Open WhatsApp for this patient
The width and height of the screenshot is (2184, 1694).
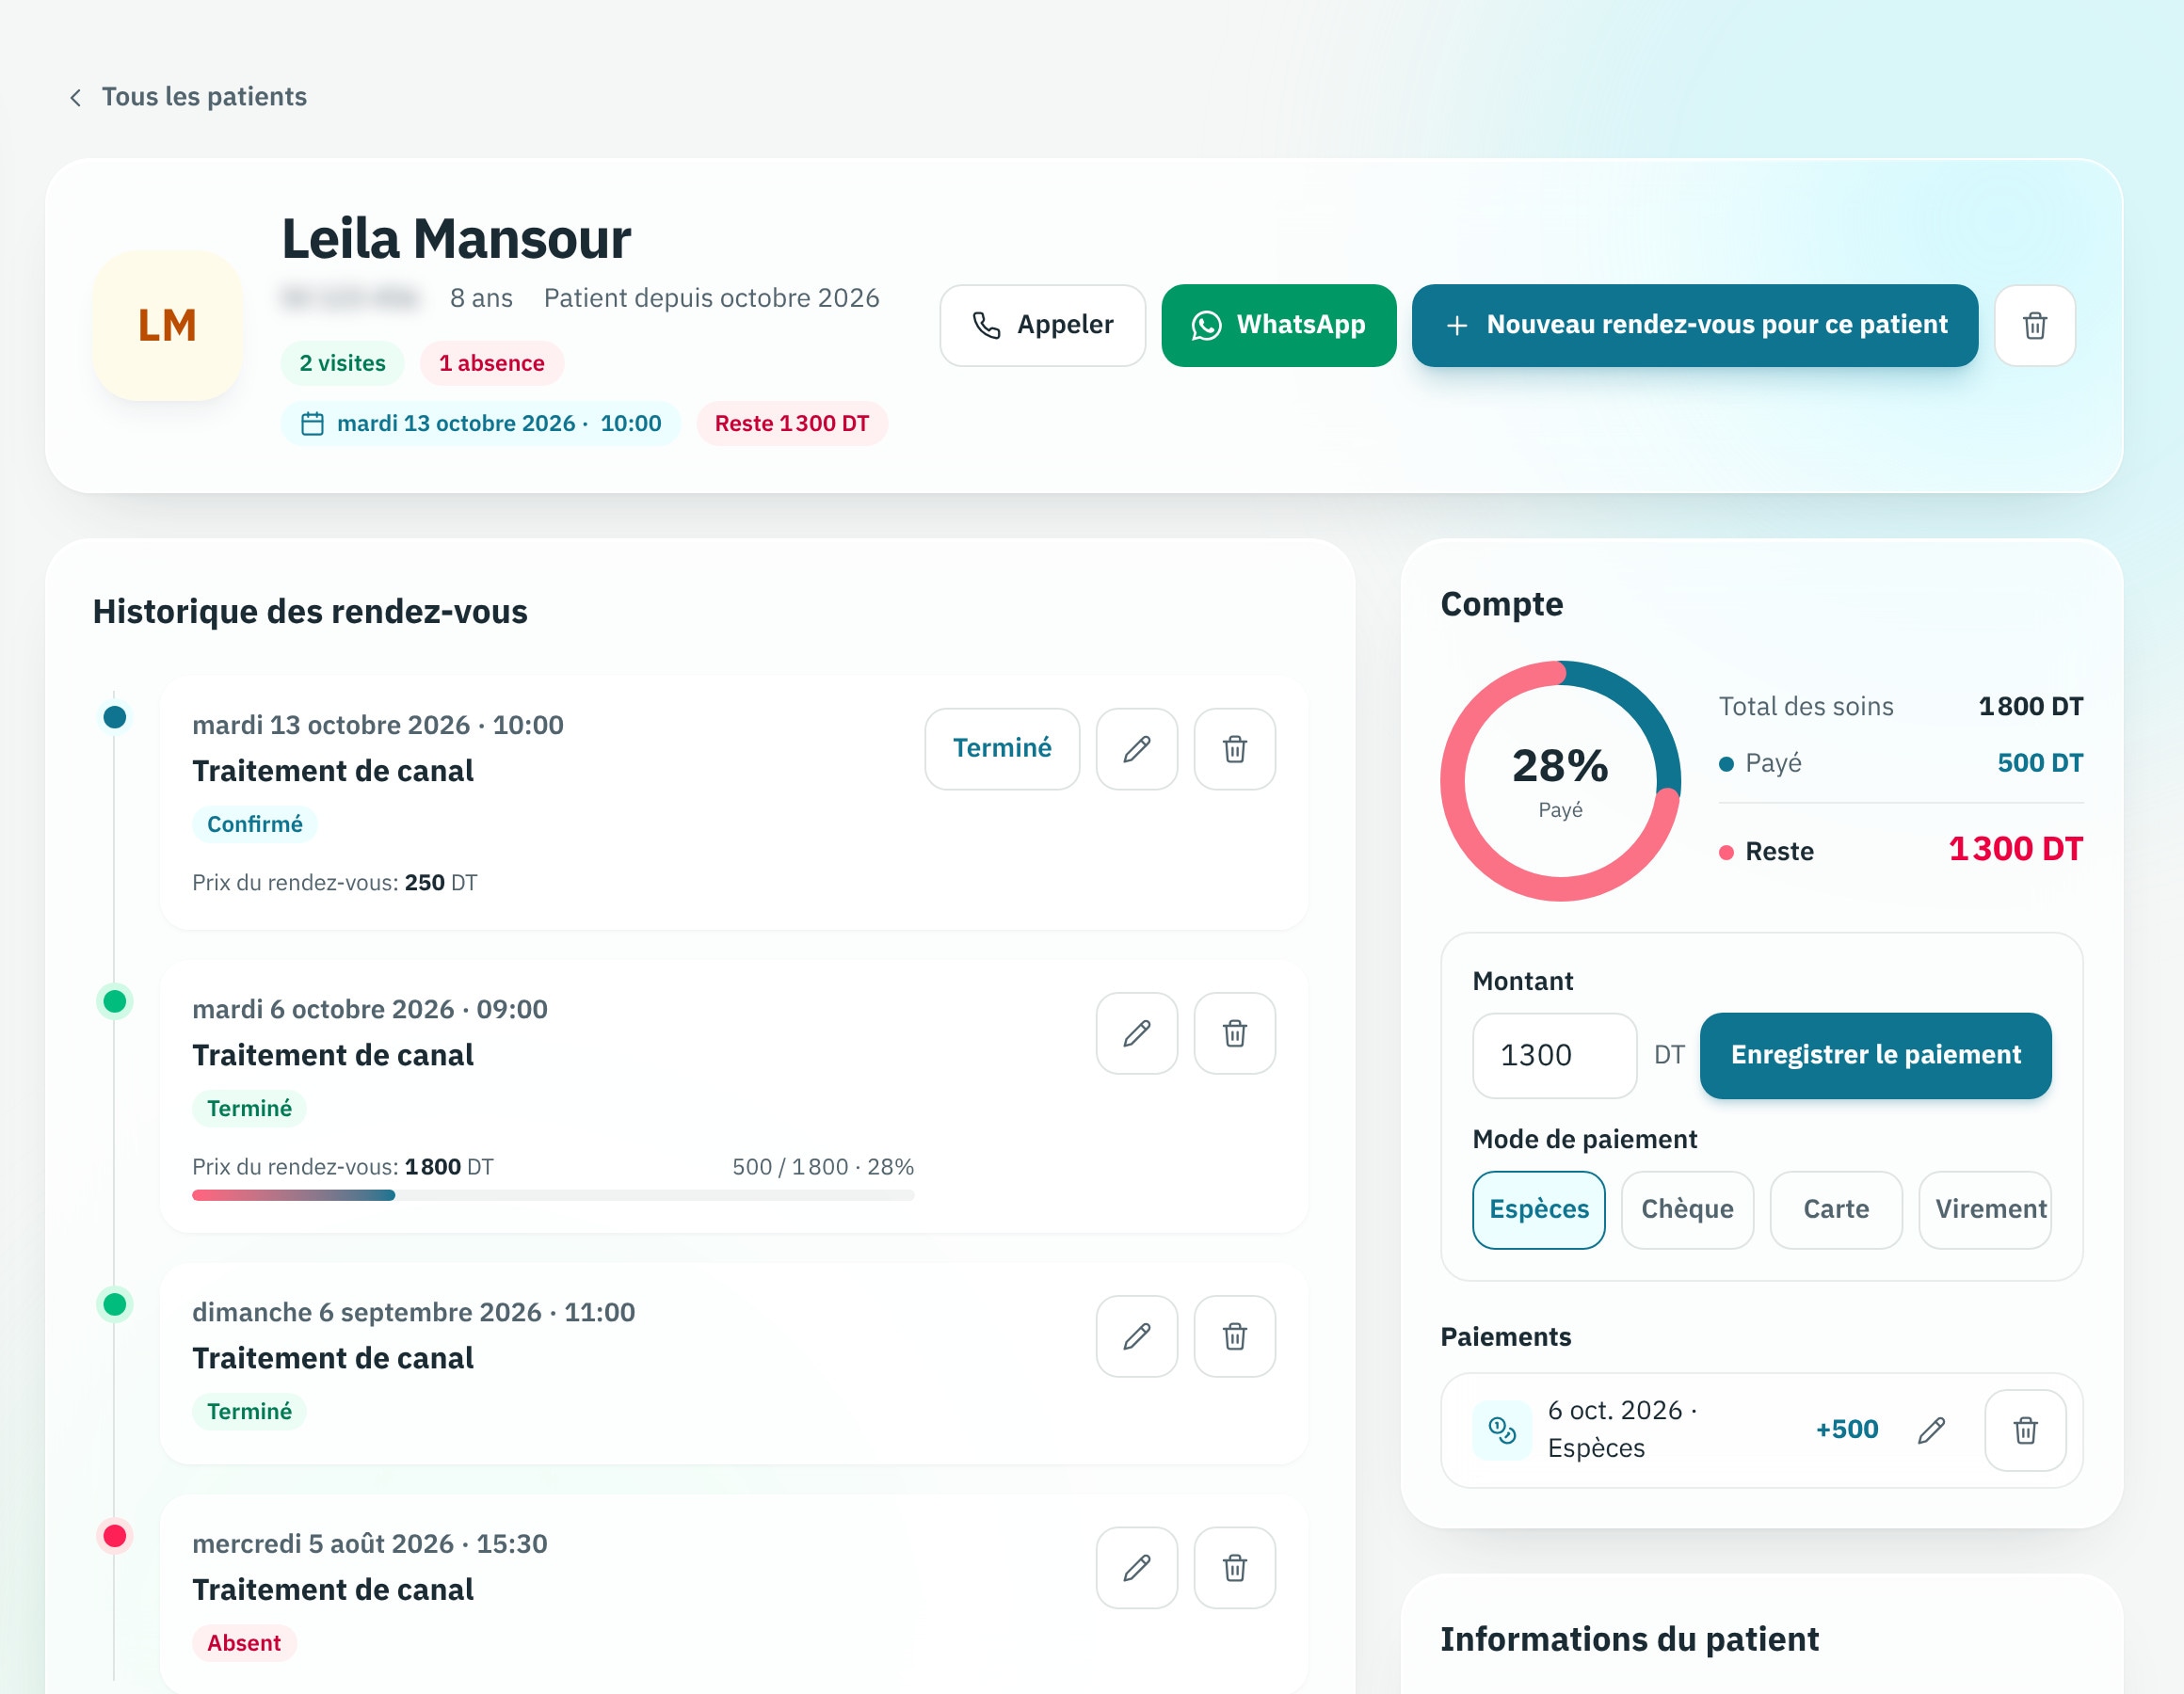click(1278, 325)
